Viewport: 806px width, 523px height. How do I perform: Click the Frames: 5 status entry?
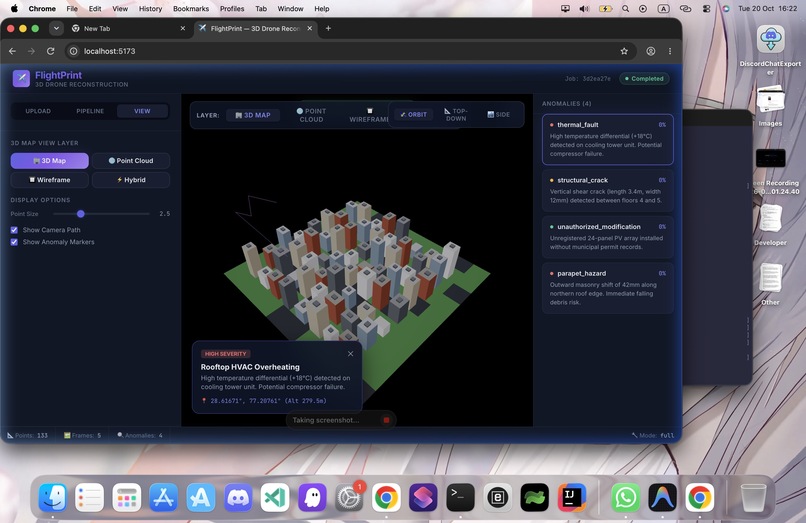tap(82, 436)
